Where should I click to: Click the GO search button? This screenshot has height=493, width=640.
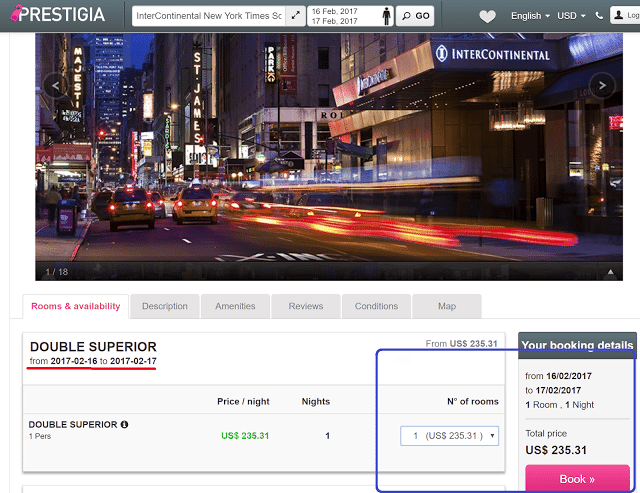tap(415, 16)
